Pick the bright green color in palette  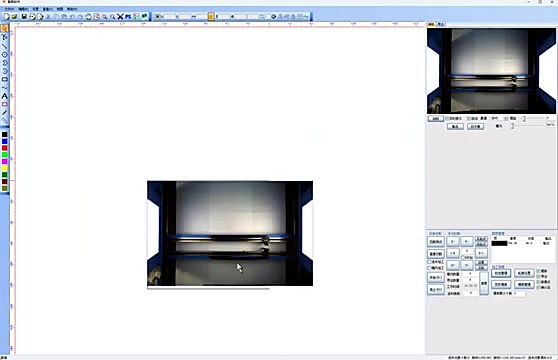(x=5, y=155)
